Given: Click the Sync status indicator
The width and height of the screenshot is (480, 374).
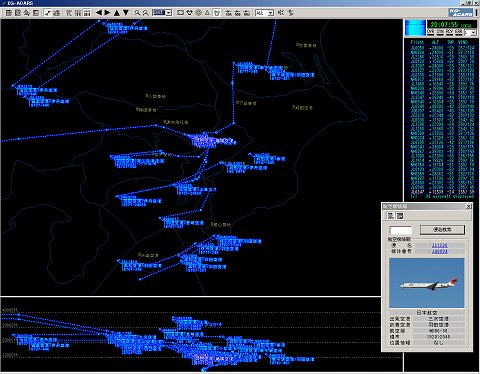Looking at the screenshot, I should pos(440,32).
